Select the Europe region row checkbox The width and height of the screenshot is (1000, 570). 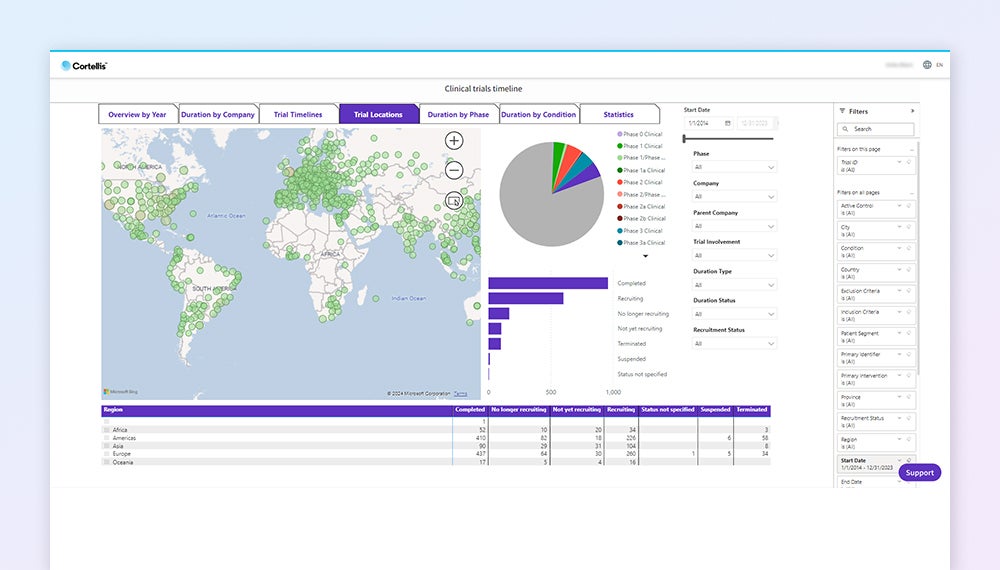(x=107, y=454)
